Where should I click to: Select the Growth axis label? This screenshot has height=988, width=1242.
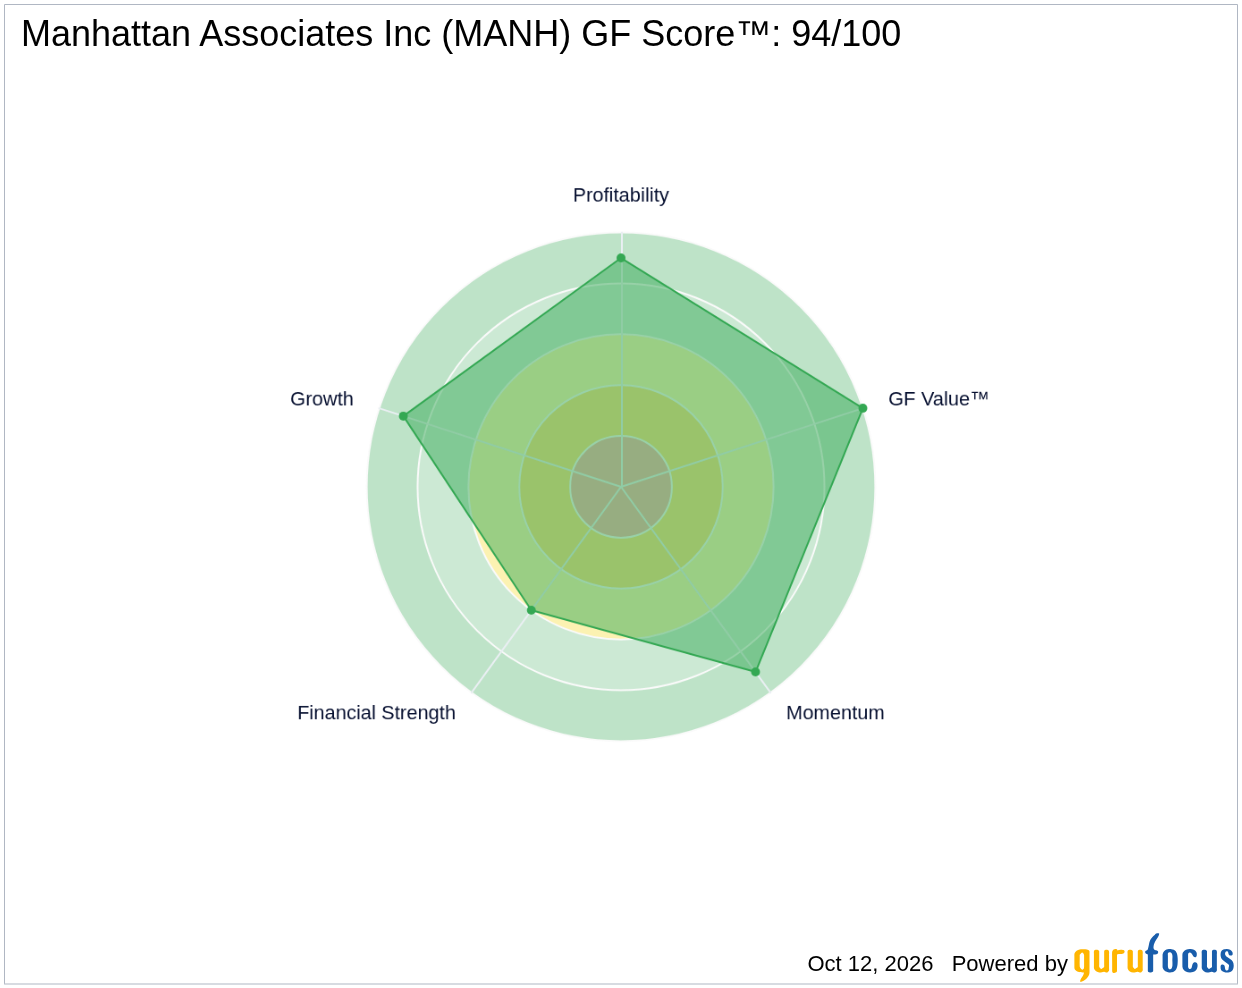pos(322,399)
